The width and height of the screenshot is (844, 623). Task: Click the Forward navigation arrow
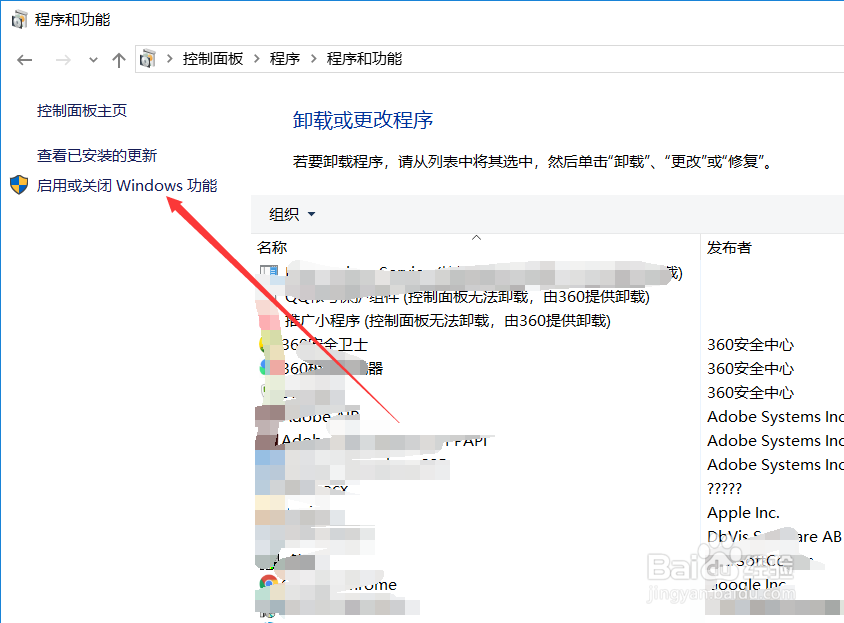pos(63,60)
